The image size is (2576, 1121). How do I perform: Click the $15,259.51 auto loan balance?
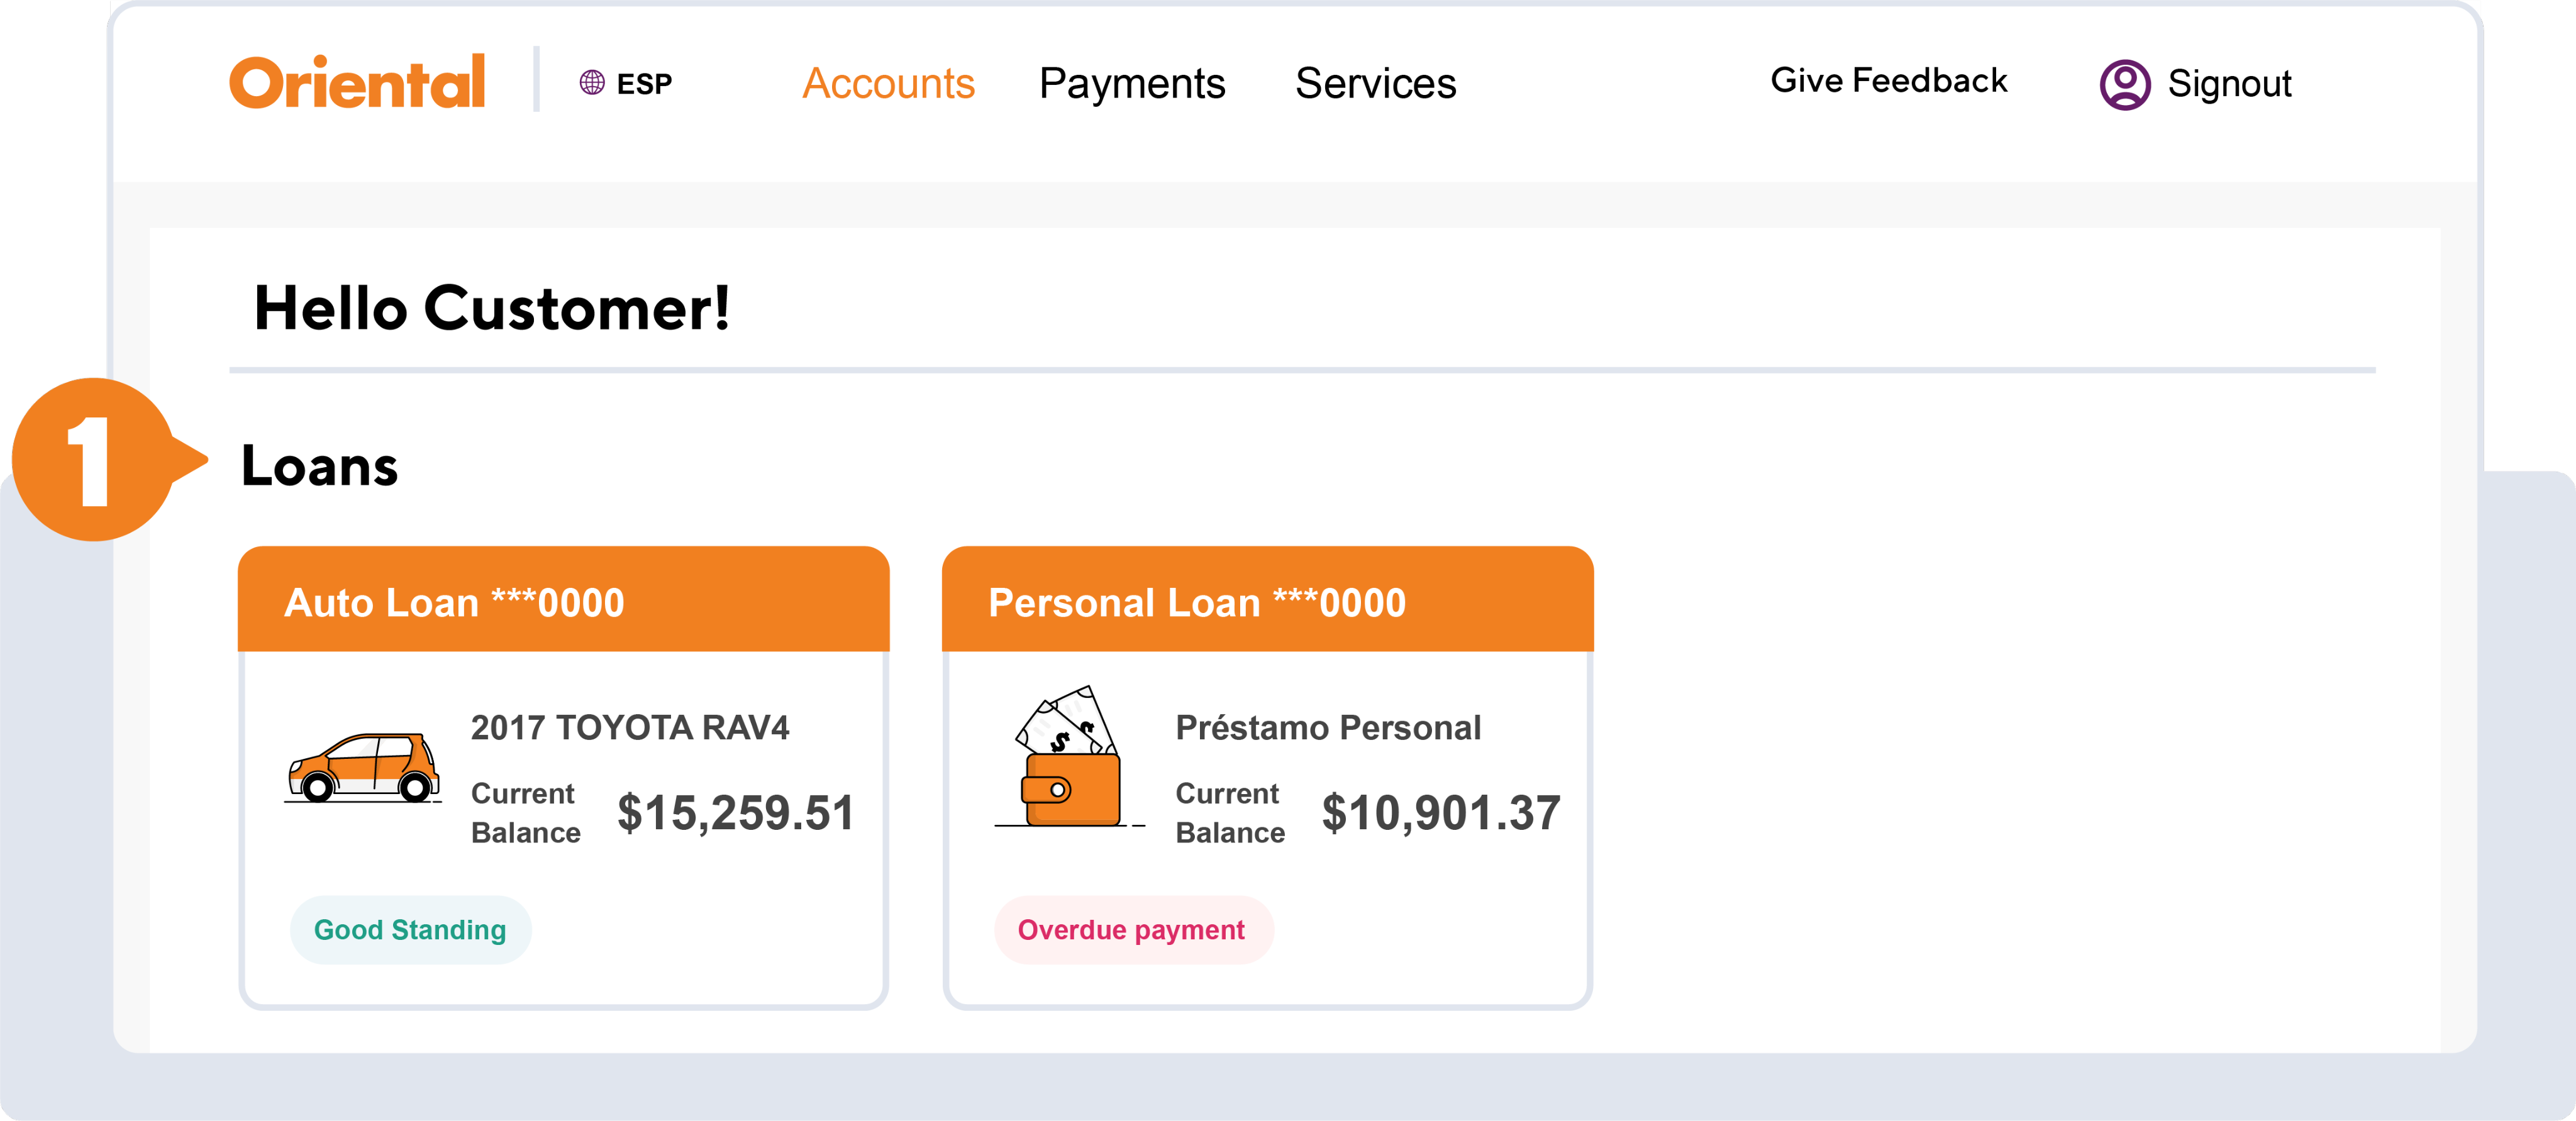pos(736,812)
